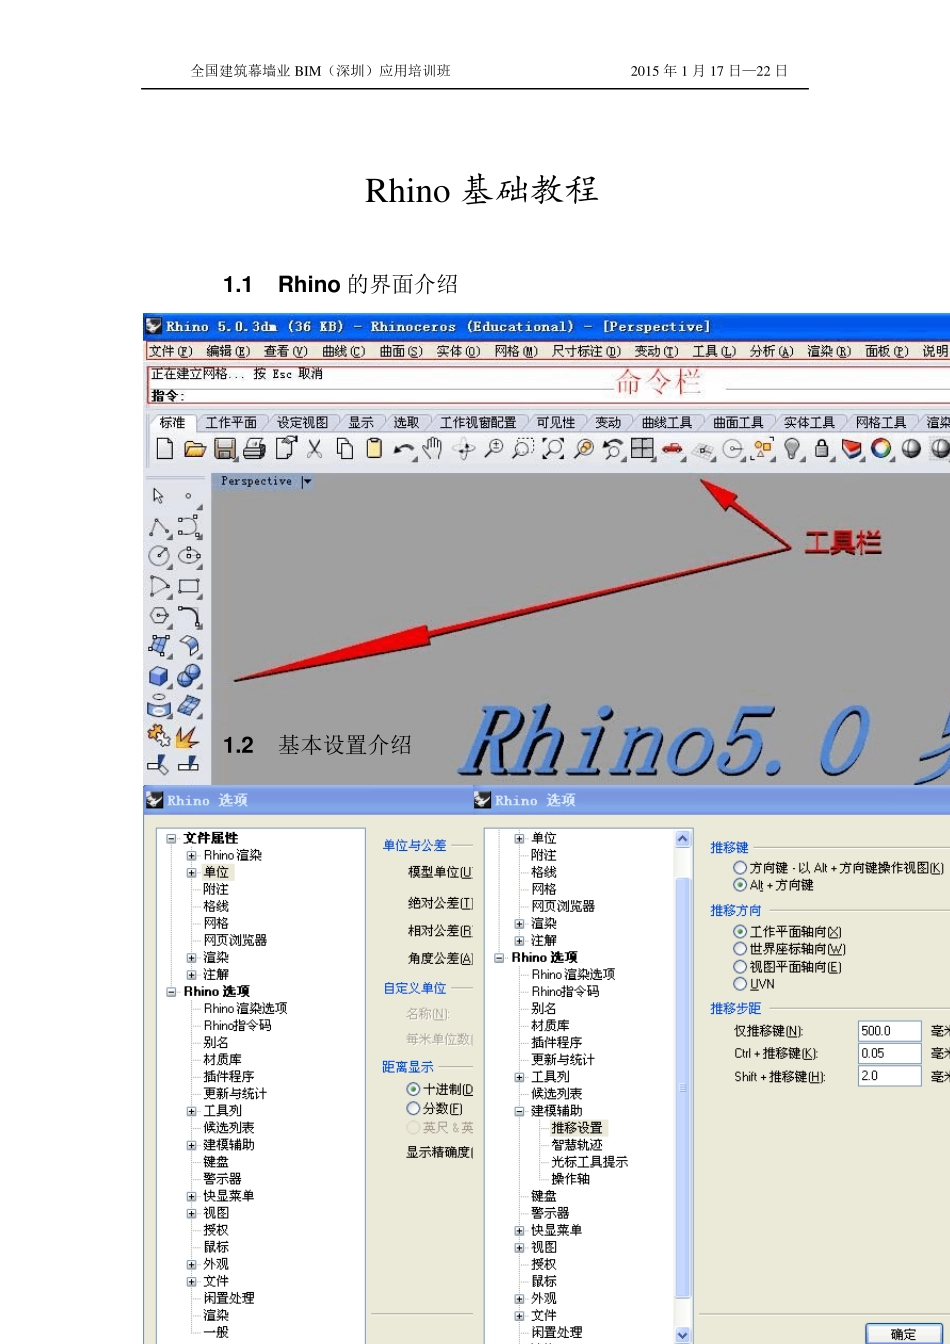The image size is (950, 1344).
Task: Collapse 建模辅助 above the 推移设置 item
Action: [520, 1111]
